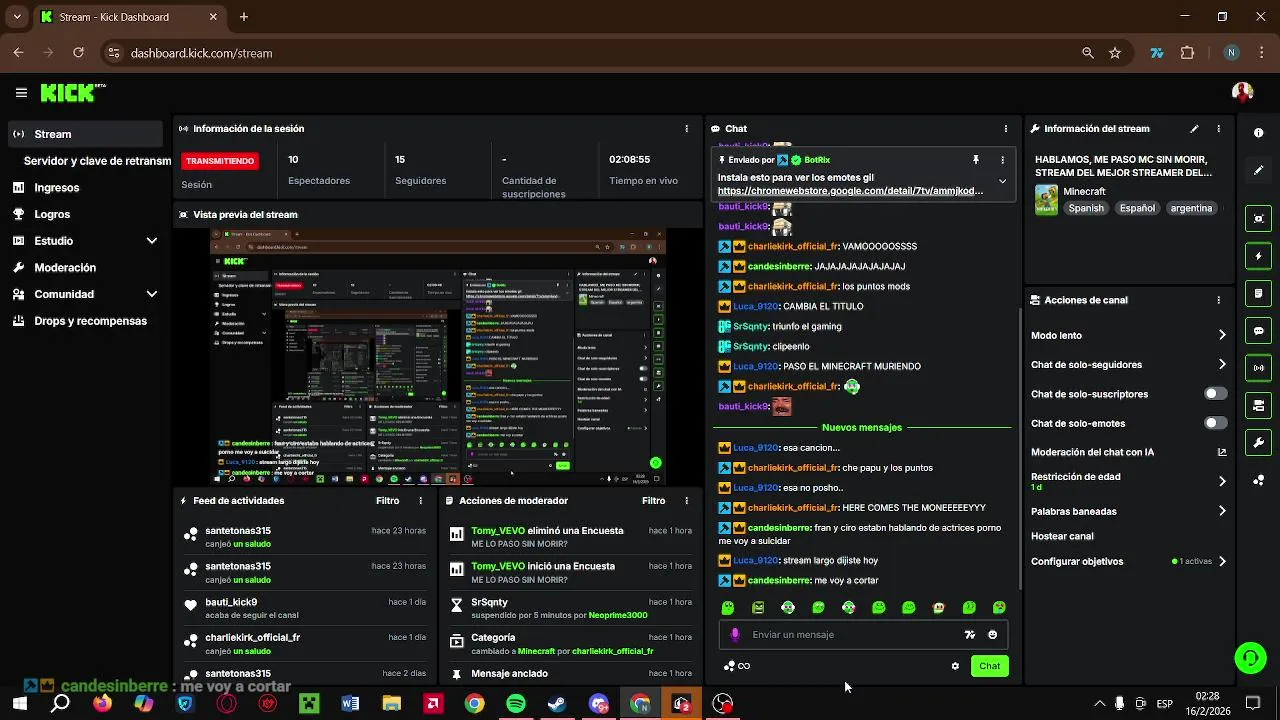Open Modo lento settings arrow
This screenshot has height=720, width=1280.
1222,336
